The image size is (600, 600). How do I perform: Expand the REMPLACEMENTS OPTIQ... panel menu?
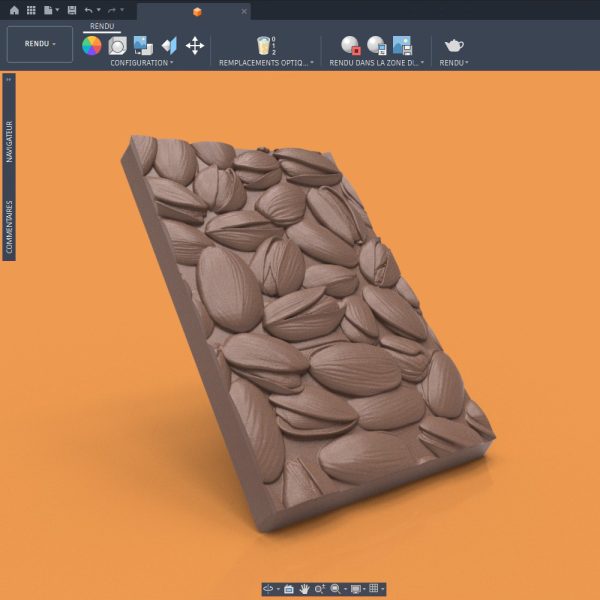coord(266,63)
